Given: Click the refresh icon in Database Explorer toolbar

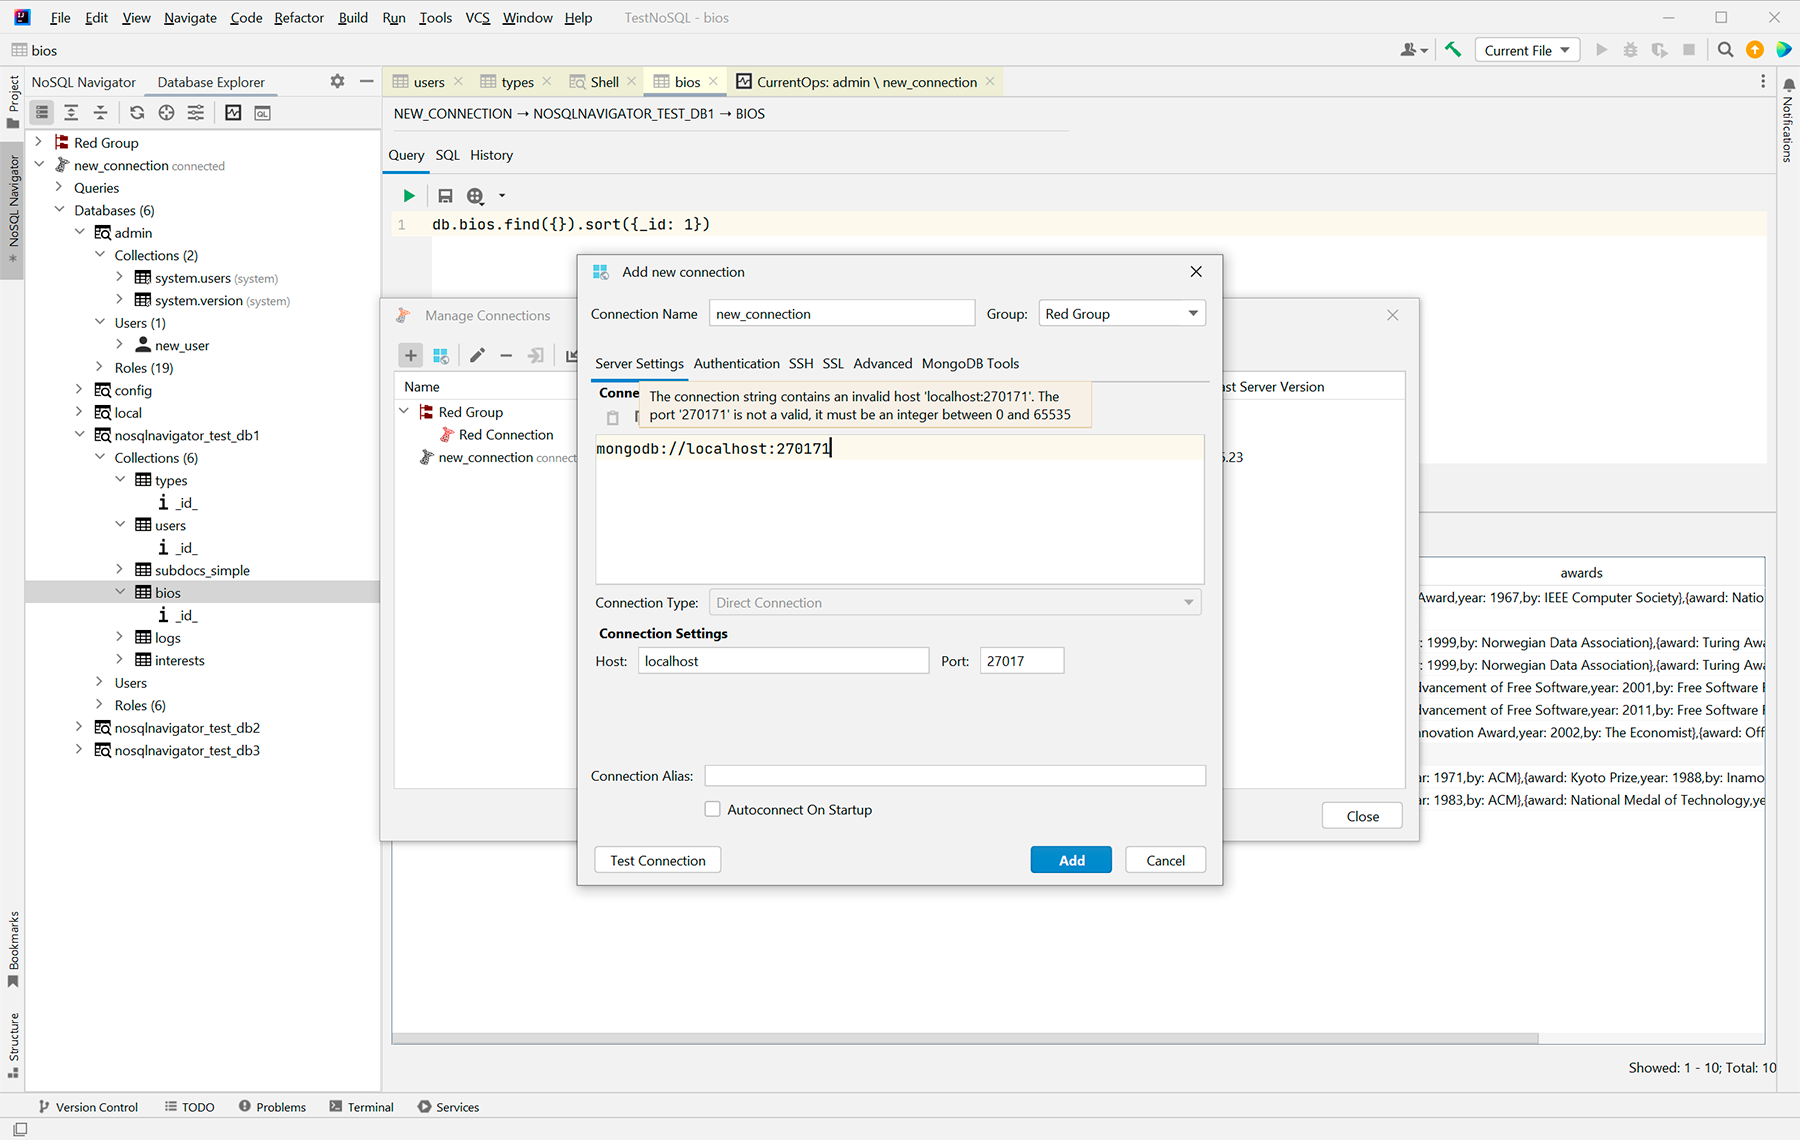Looking at the screenshot, I should tap(137, 113).
